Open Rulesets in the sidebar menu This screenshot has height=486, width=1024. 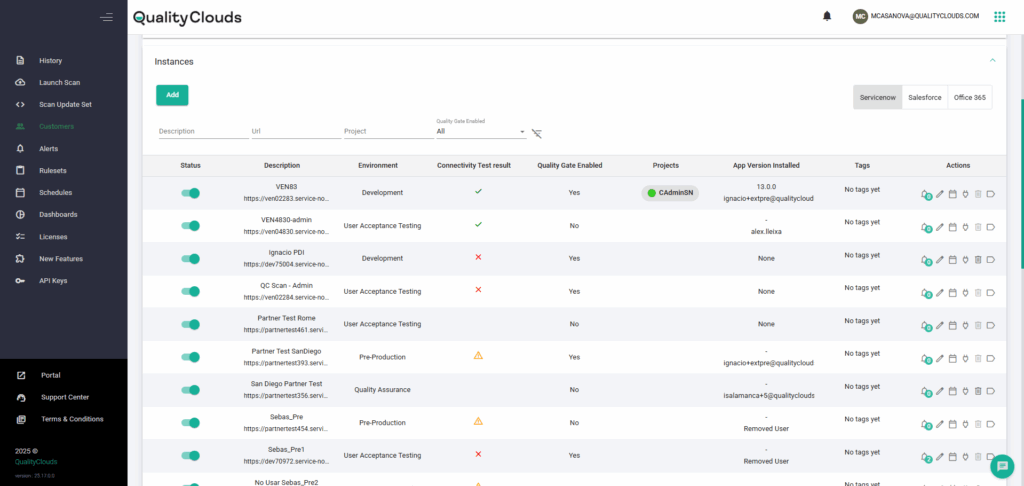click(x=53, y=171)
